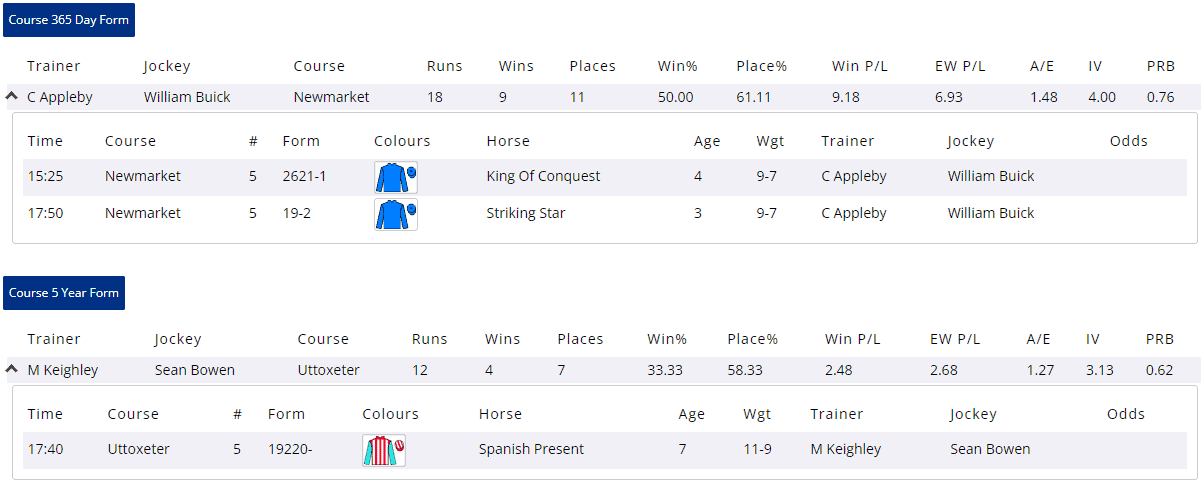Select Sean Bowen in summary row
The height and width of the screenshot is (487, 1203).
[195, 370]
